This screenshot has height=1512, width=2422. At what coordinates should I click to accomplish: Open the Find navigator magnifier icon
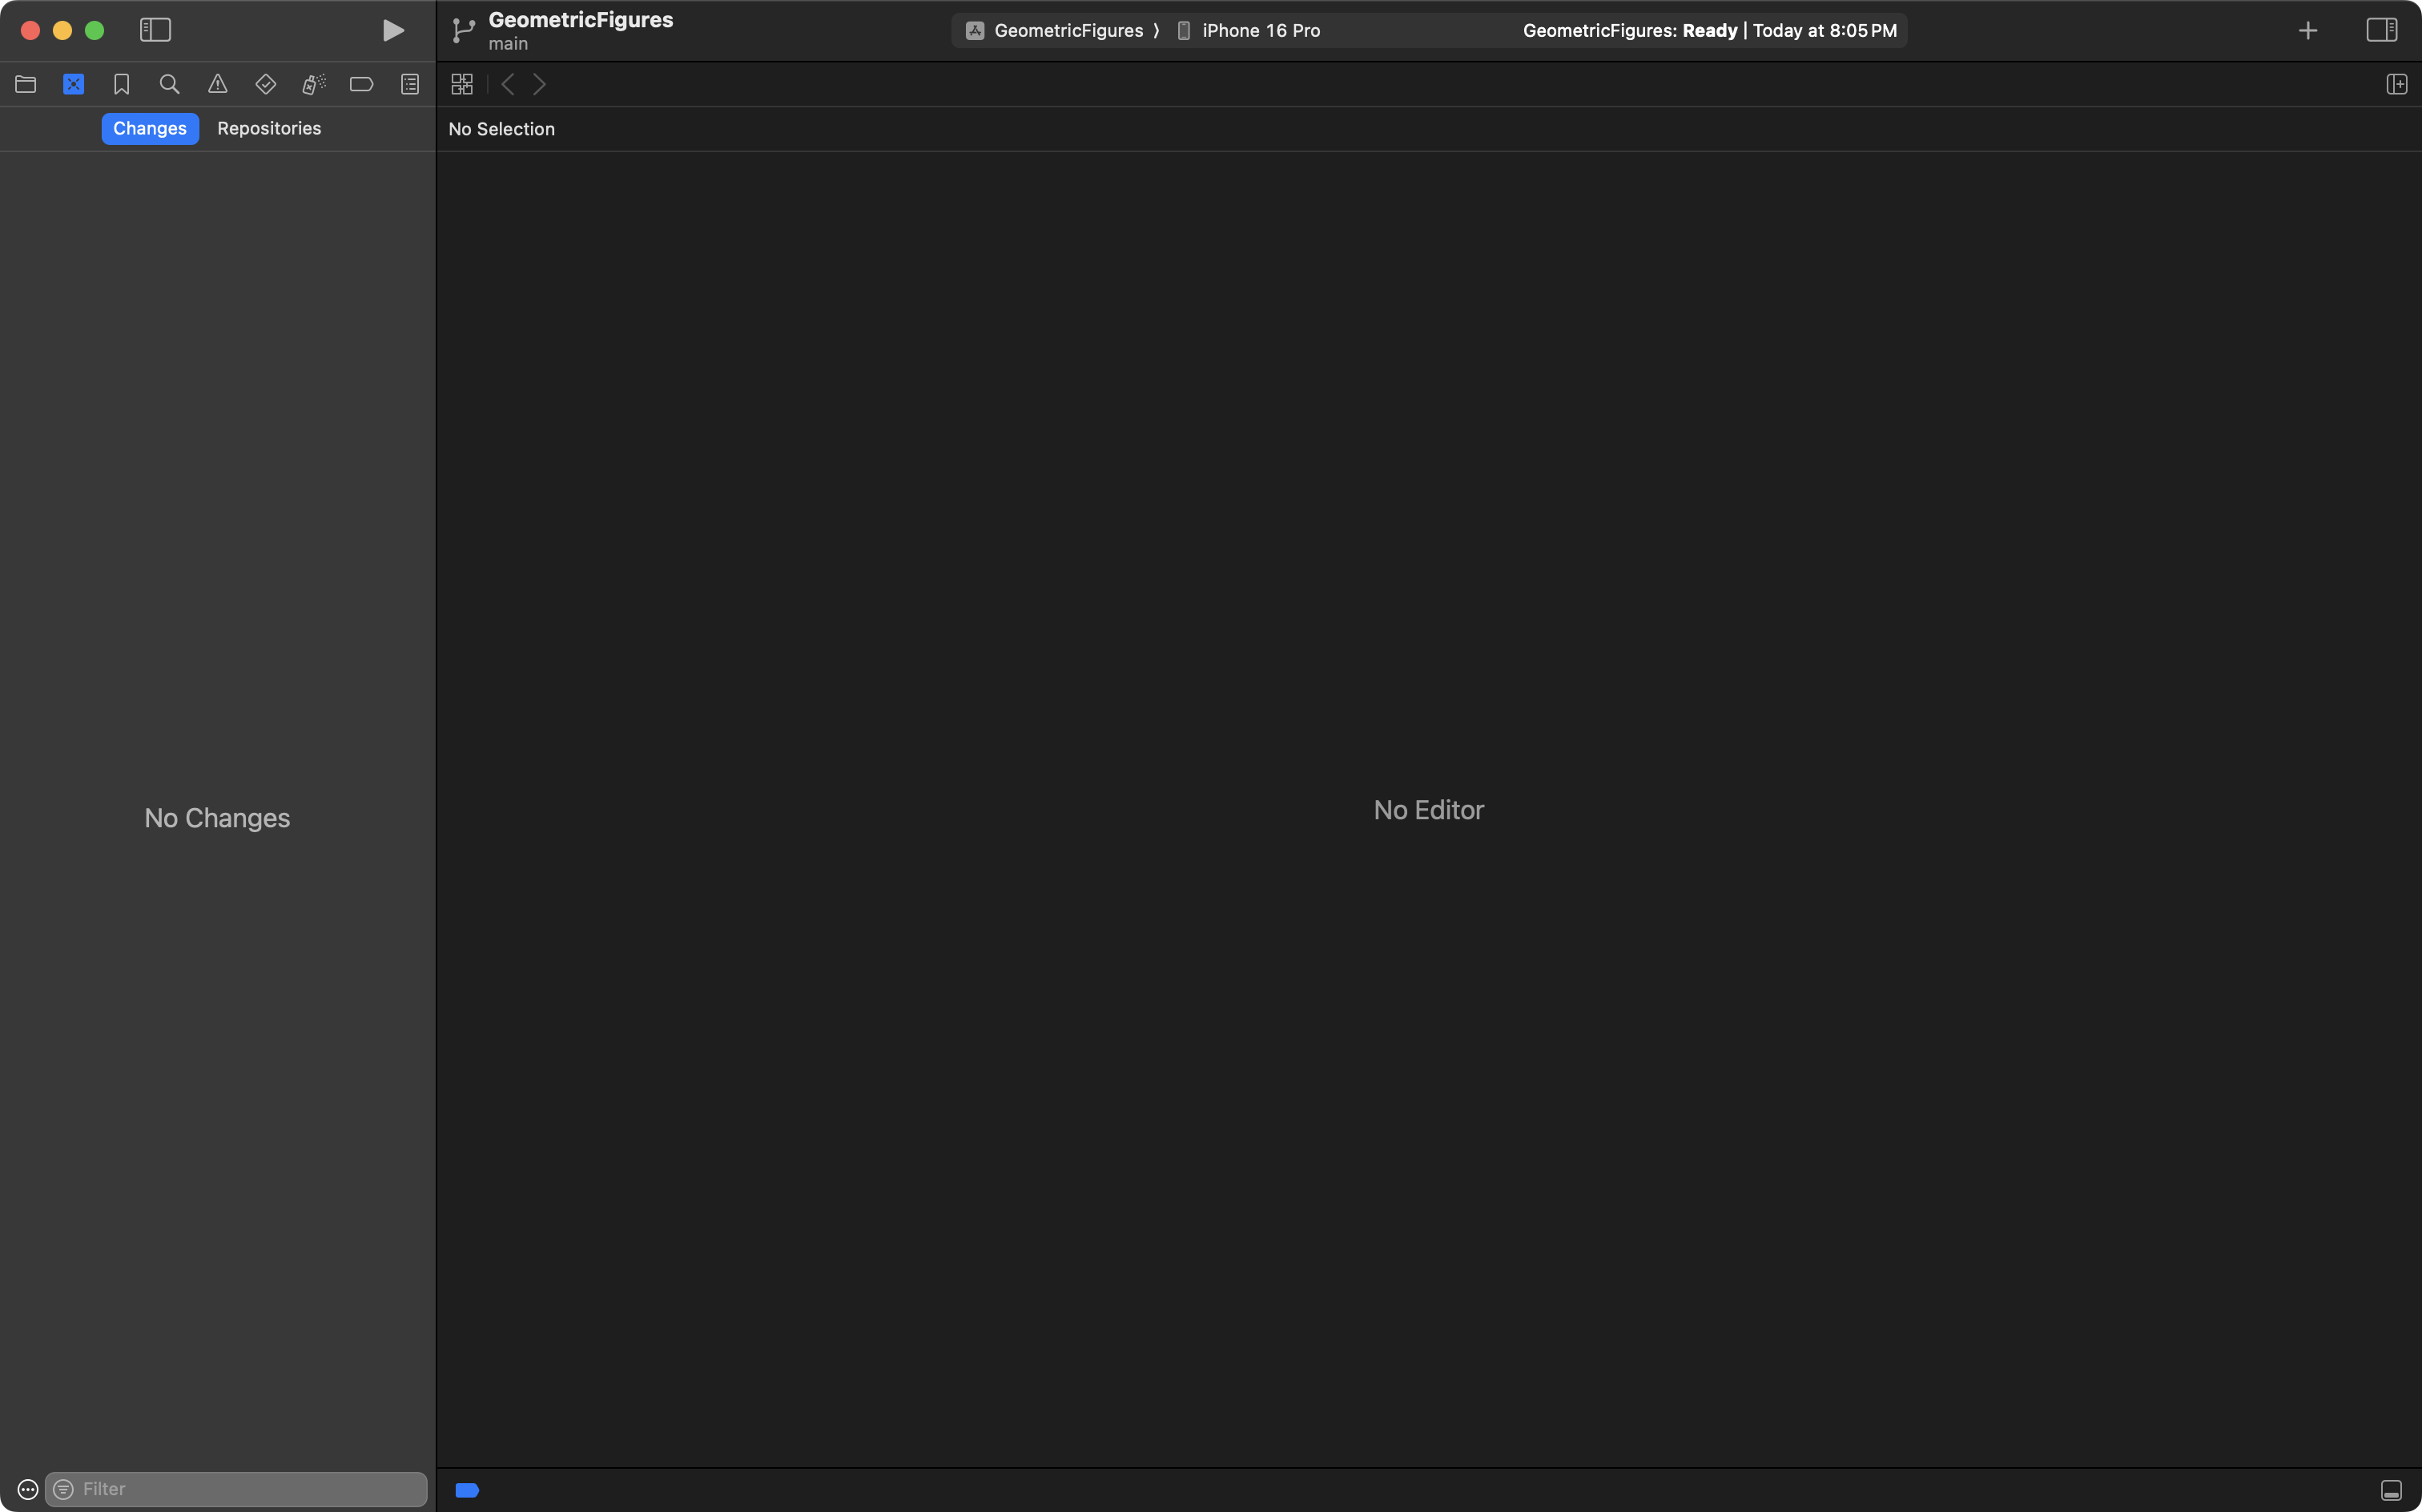(x=170, y=85)
